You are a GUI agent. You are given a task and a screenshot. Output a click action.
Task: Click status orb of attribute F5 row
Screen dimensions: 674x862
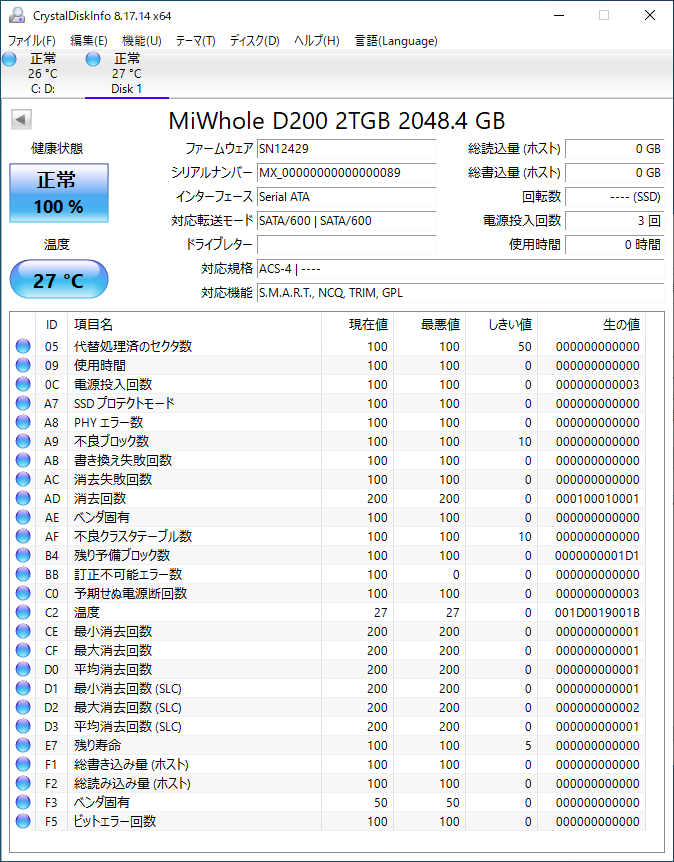coord(23,821)
